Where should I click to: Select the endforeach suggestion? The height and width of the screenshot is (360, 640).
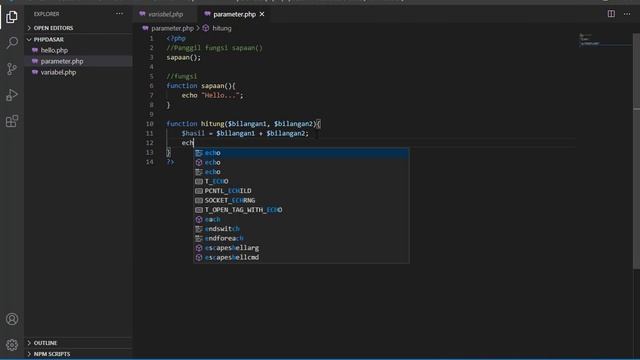pos(301,238)
